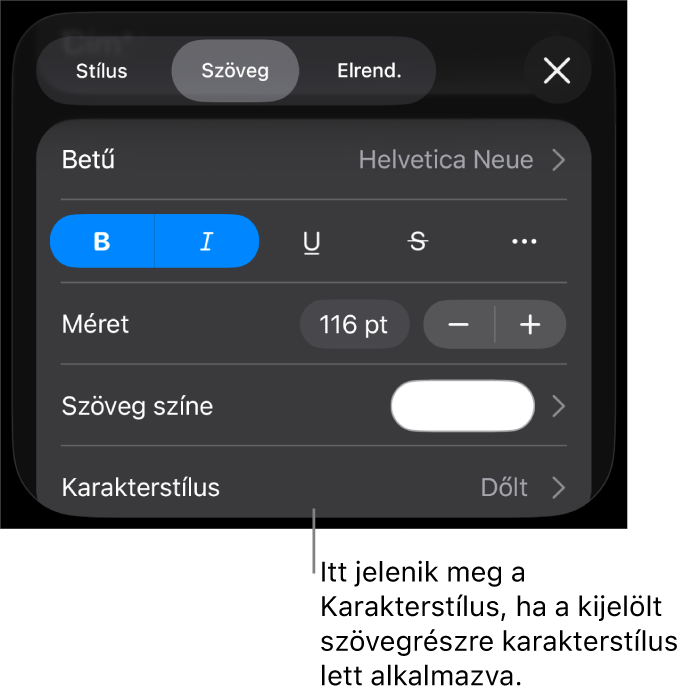Expand Karakterstílus chevron arrow

coord(559,488)
